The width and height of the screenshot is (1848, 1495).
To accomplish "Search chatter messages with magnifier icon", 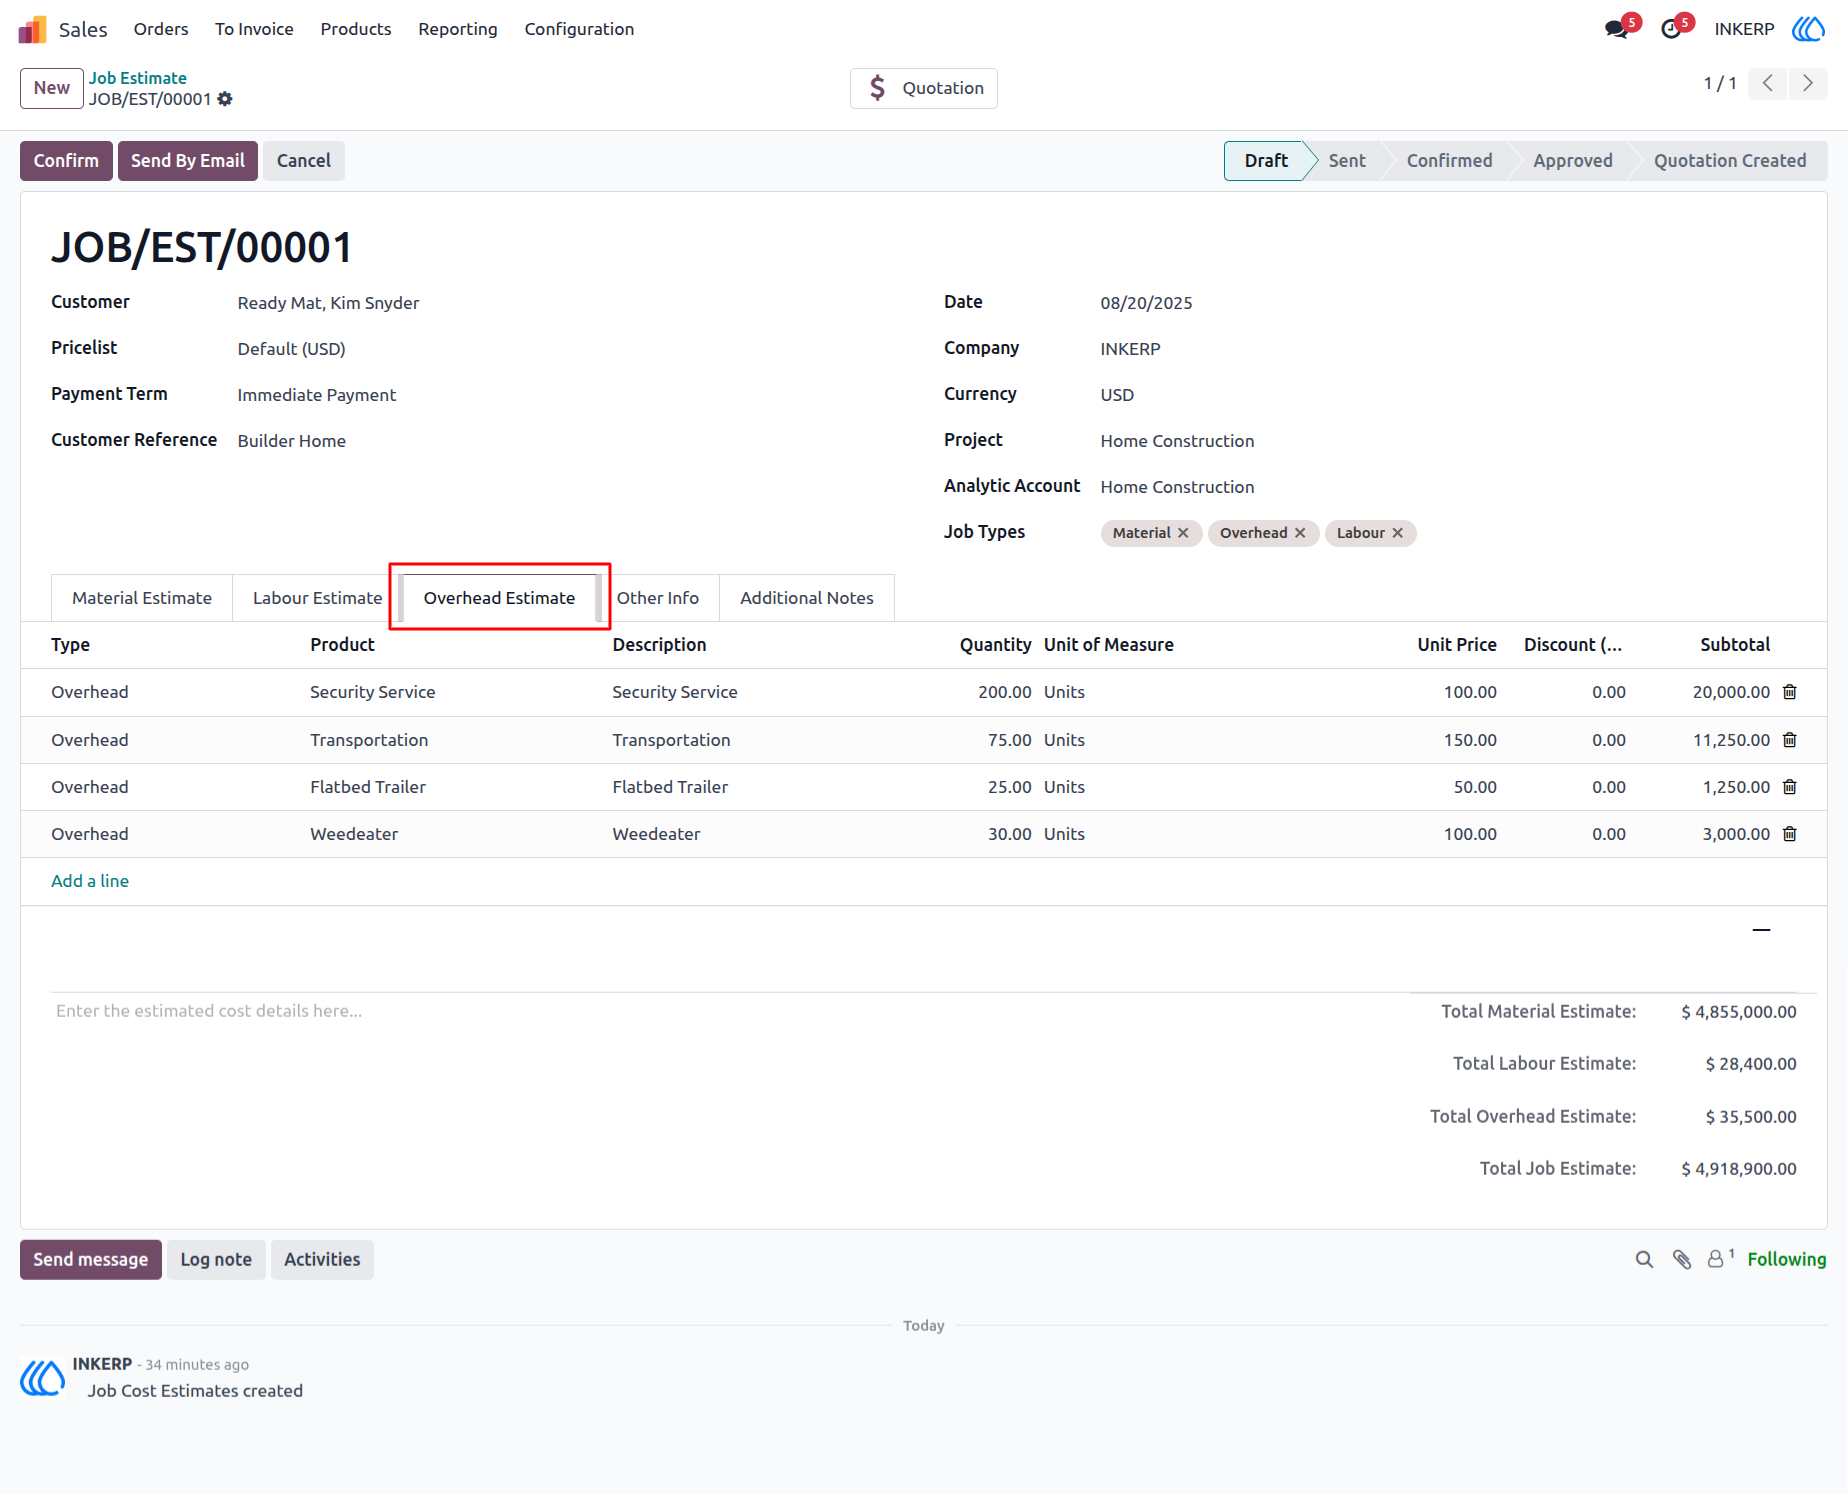I will coord(1644,1260).
